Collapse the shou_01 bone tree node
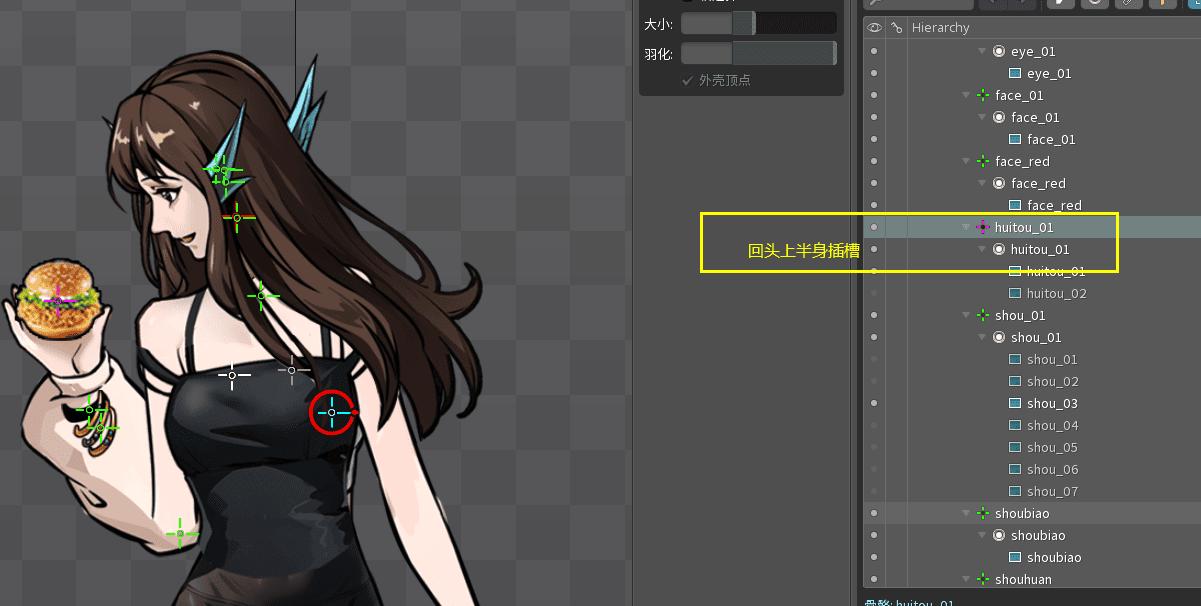Screen dimensions: 1201x606 pos(966,316)
